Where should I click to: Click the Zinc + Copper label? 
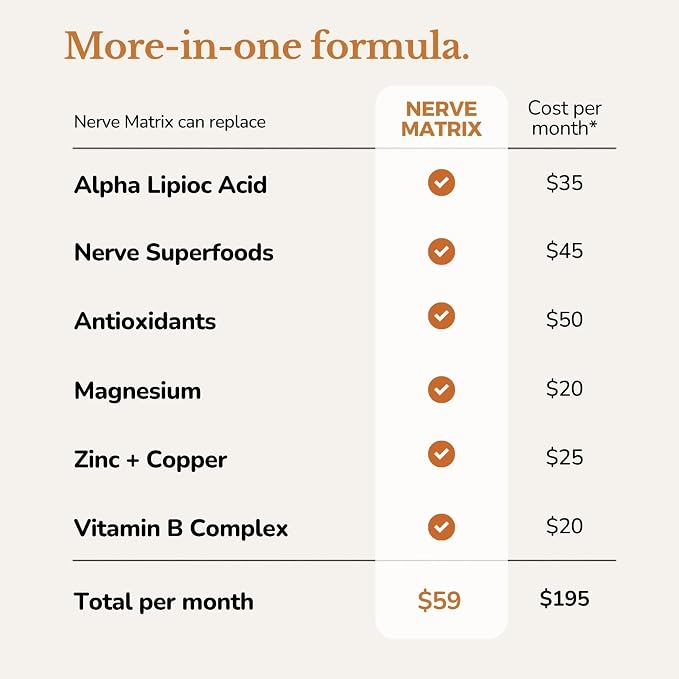150,460
